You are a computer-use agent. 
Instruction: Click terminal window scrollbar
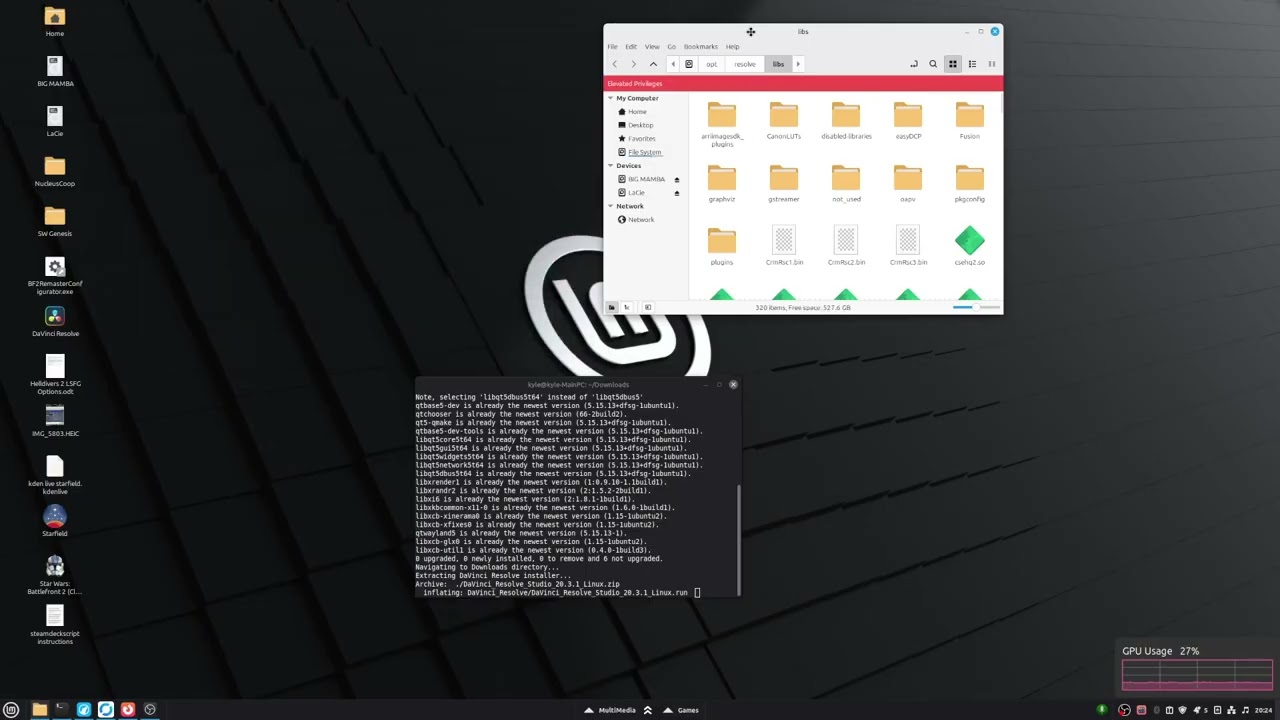click(x=738, y=538)
